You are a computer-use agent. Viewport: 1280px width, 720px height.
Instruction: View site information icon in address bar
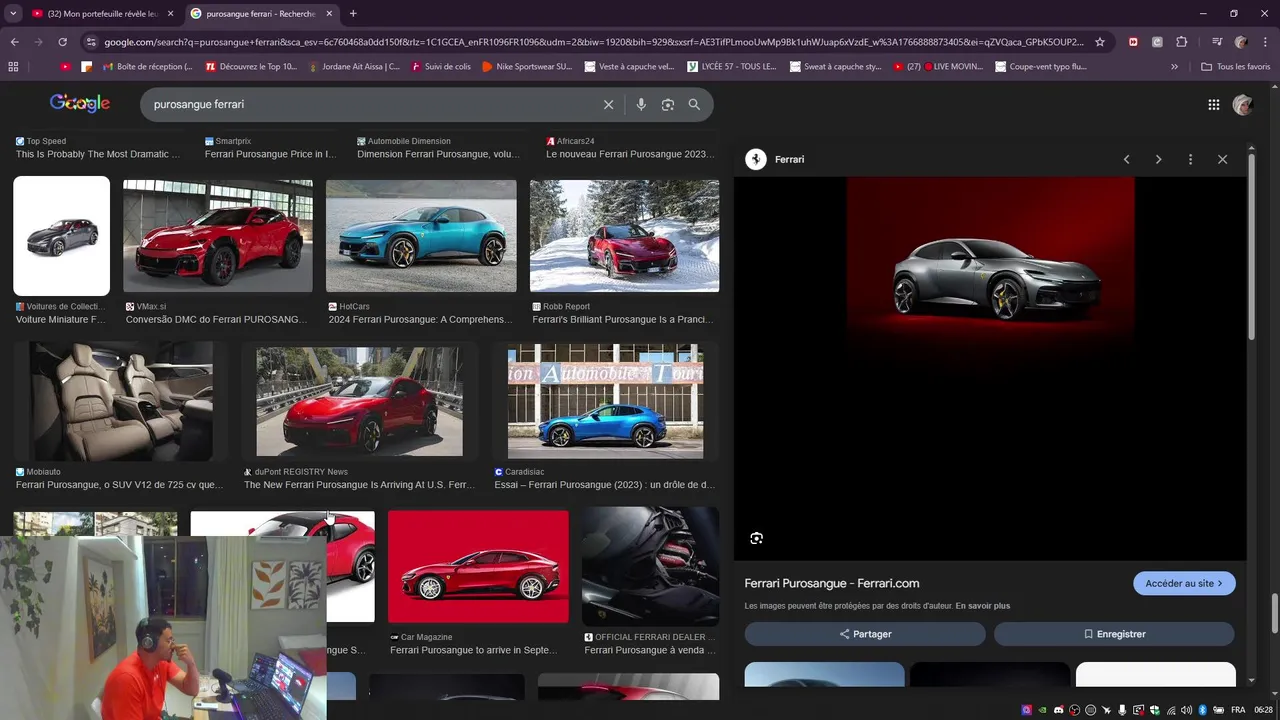click(x=91, y=42)
